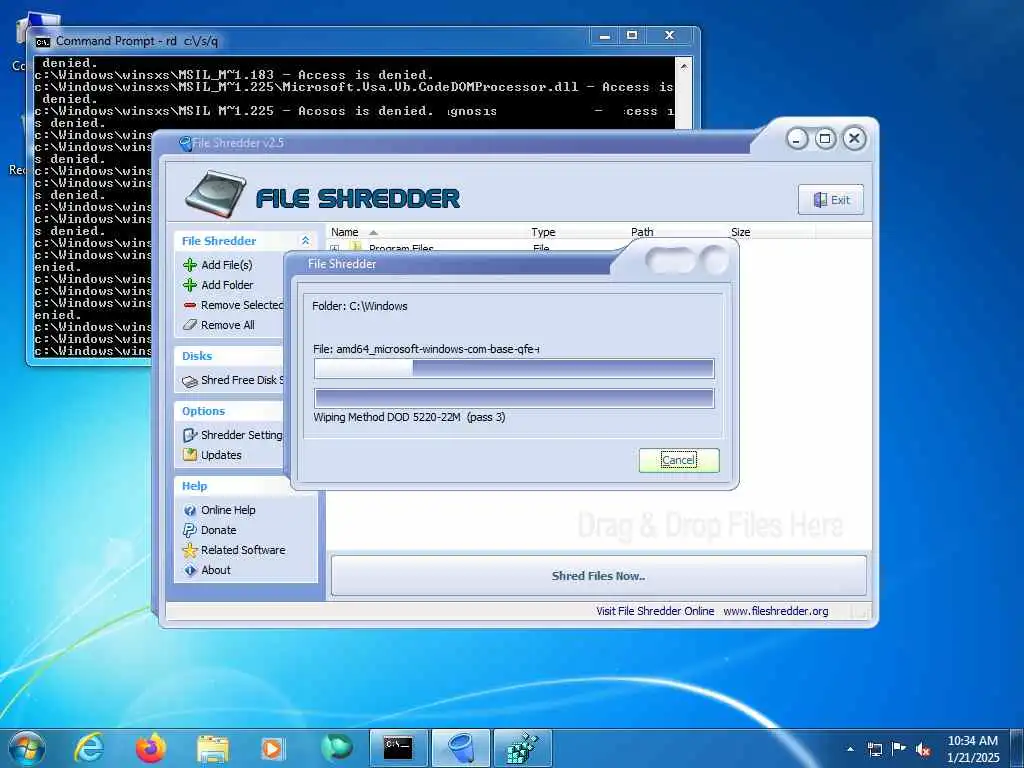1024x768 pixels.
Task: Click the Add Folder link text
Action: pyautogui.click(x=227, y=285)
